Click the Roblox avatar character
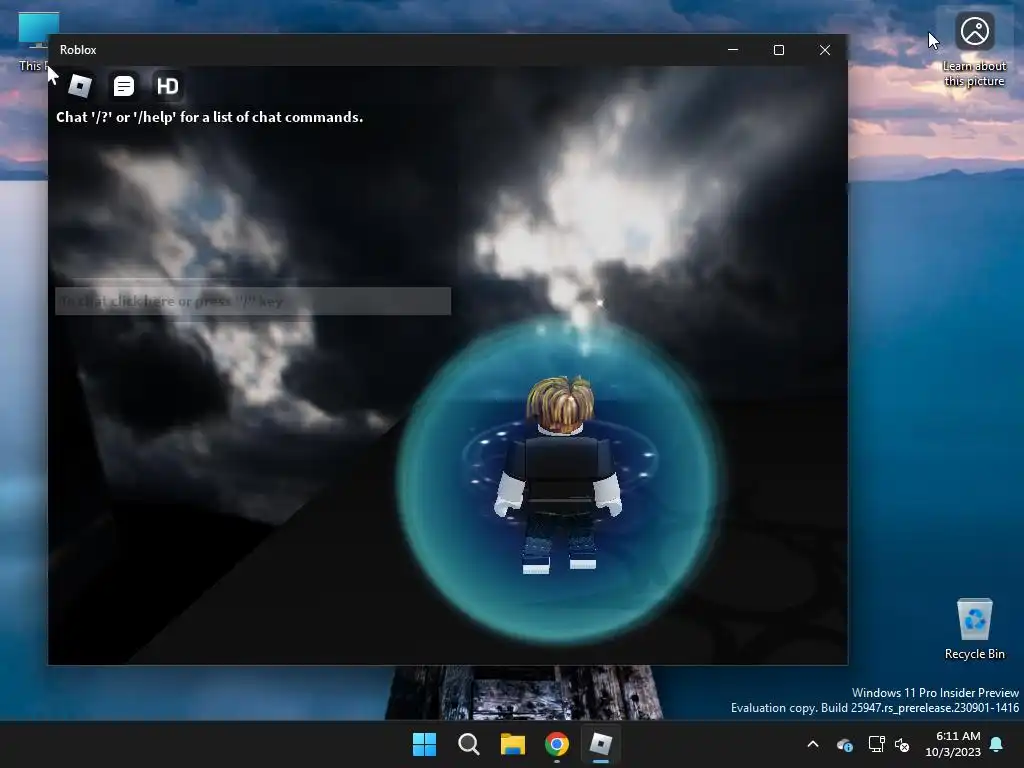The height and width of the screenshot is (768, 1024). pyautogui.click(x=560, y=474)
